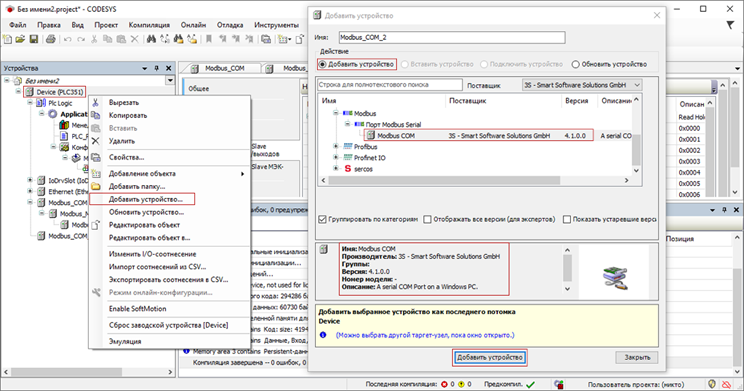Click the Replace icon in toolbar

[x=165, y=39]
